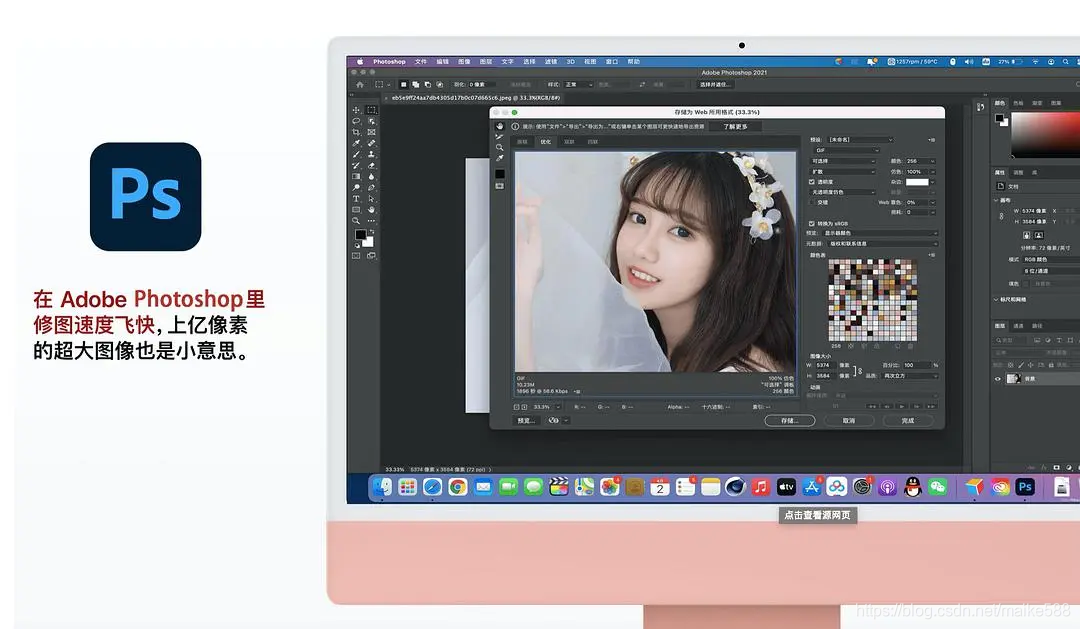
Task: Click the 完成 done button
Action: tap(908, 421)
